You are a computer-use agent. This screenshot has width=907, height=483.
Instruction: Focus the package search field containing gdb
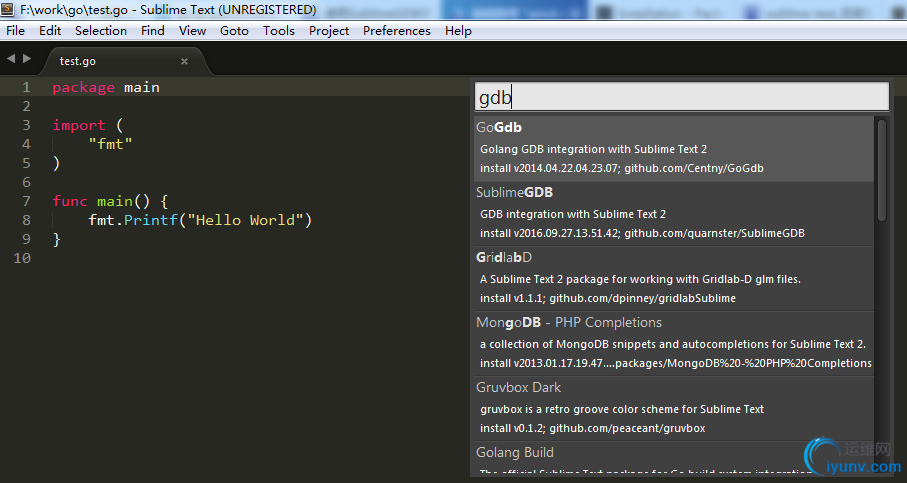pos(681,97)
